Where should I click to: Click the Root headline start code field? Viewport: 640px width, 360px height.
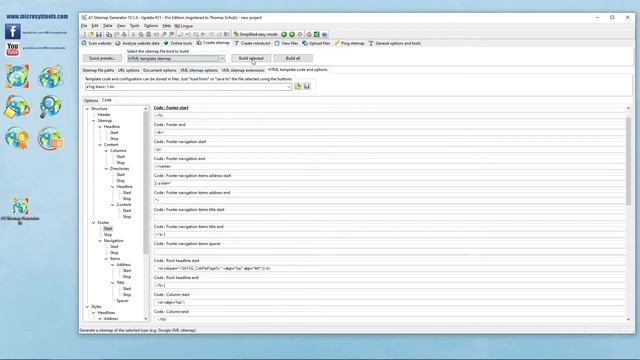[389, 269]
